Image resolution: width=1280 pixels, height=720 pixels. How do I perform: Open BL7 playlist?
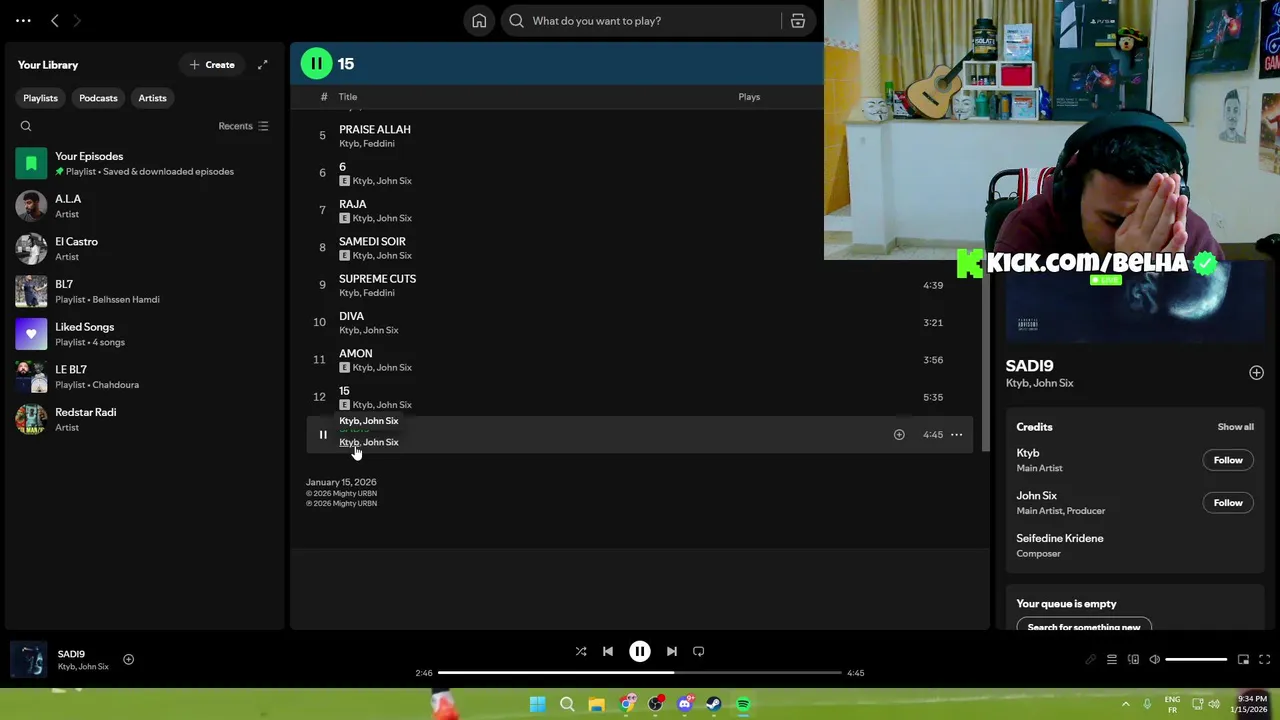[145, 292]
